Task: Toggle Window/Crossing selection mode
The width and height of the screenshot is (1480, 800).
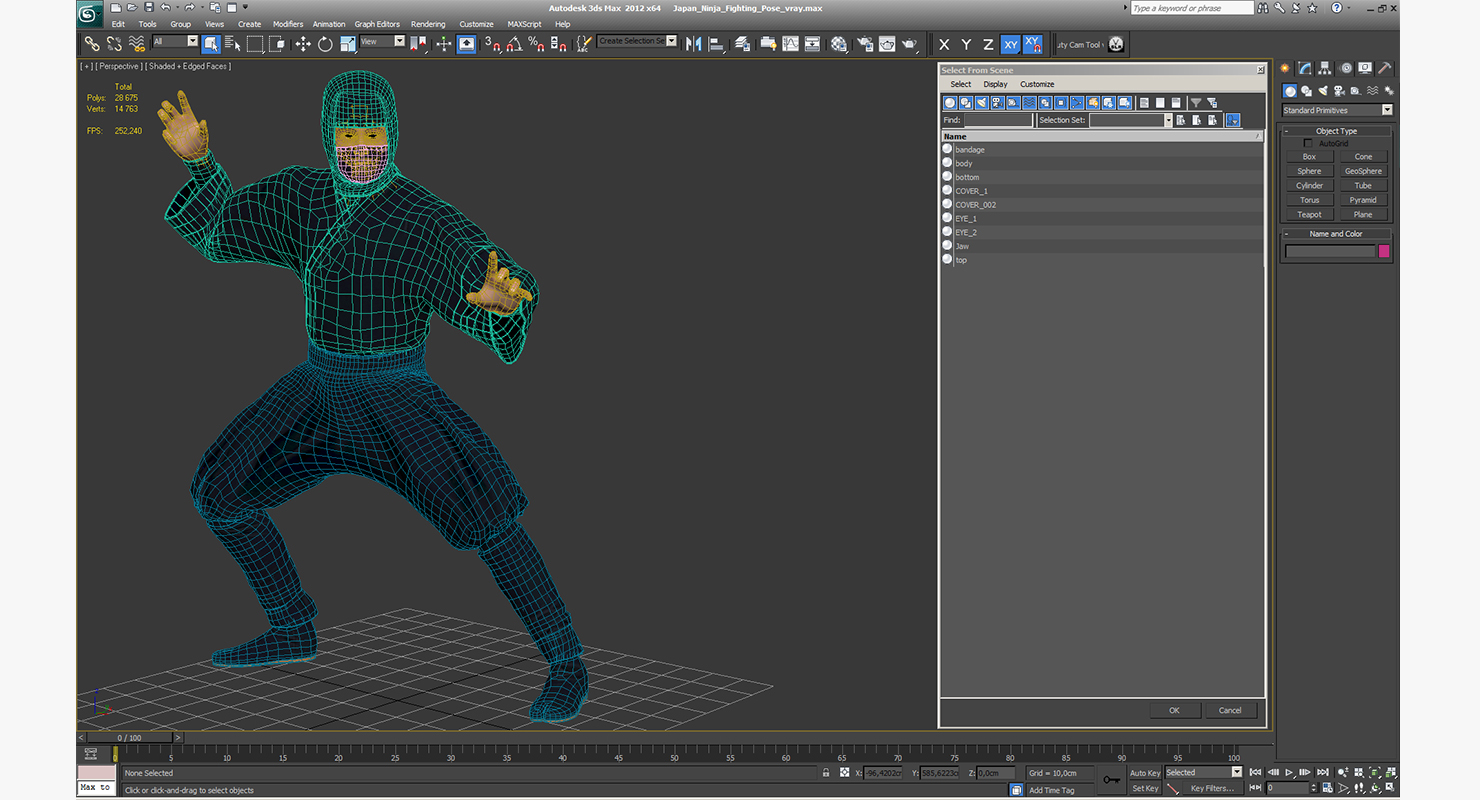Action: [x=277, y=44]
